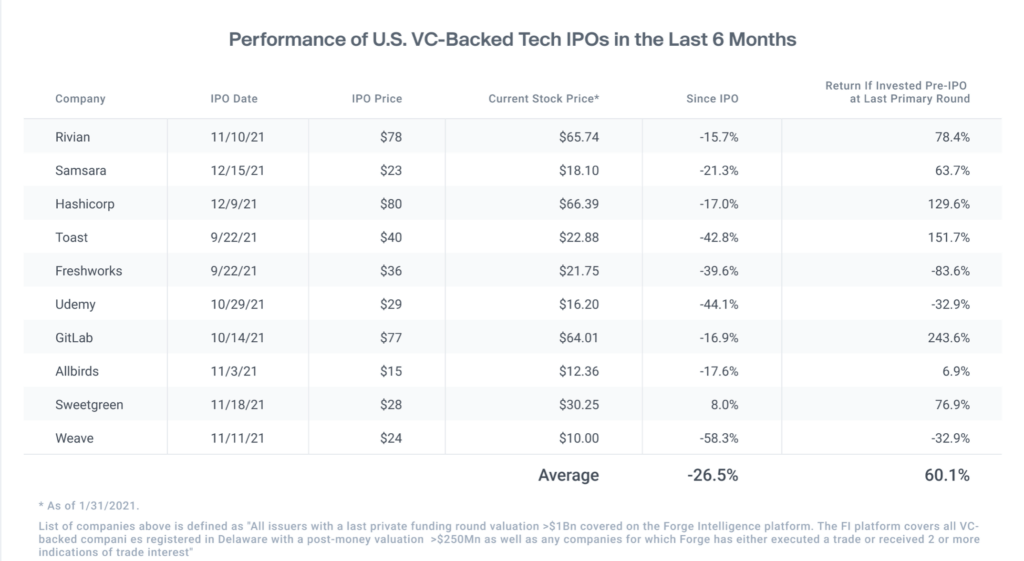Click the Rivian company name
The height and width of the screenshot is (561, 1024).
tap(72, 137)
